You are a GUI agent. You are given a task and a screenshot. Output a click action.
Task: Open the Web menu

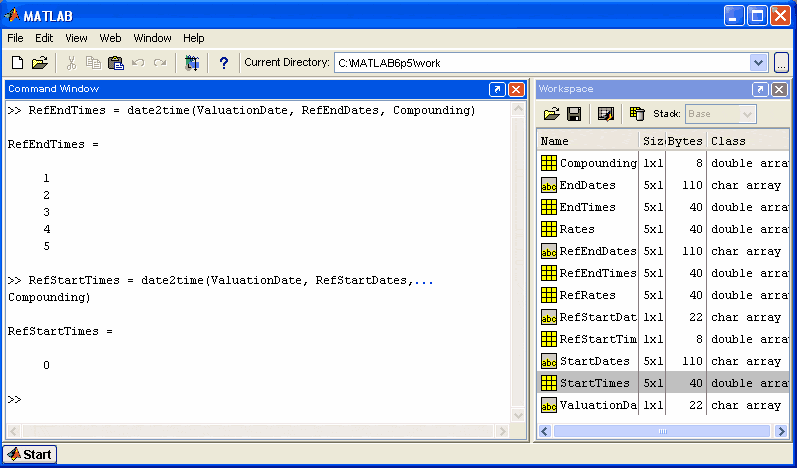point(110,38)
